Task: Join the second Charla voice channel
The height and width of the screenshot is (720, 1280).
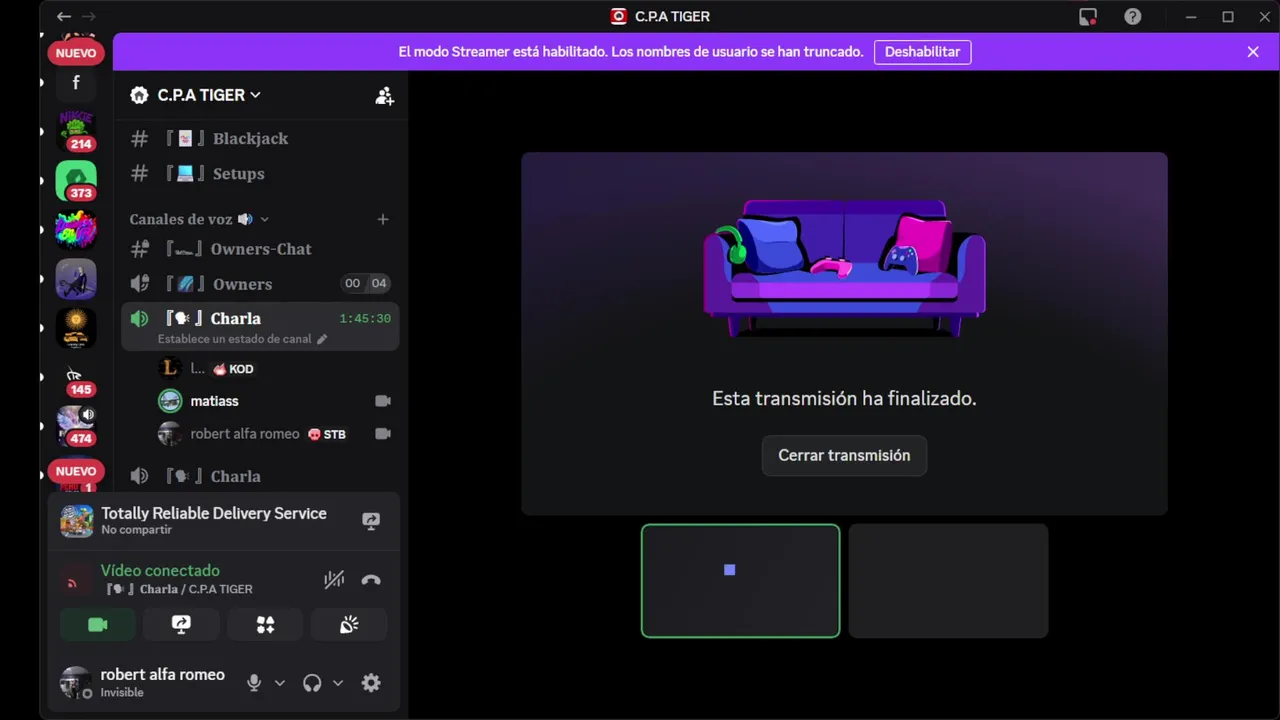Action: point(260,476)
